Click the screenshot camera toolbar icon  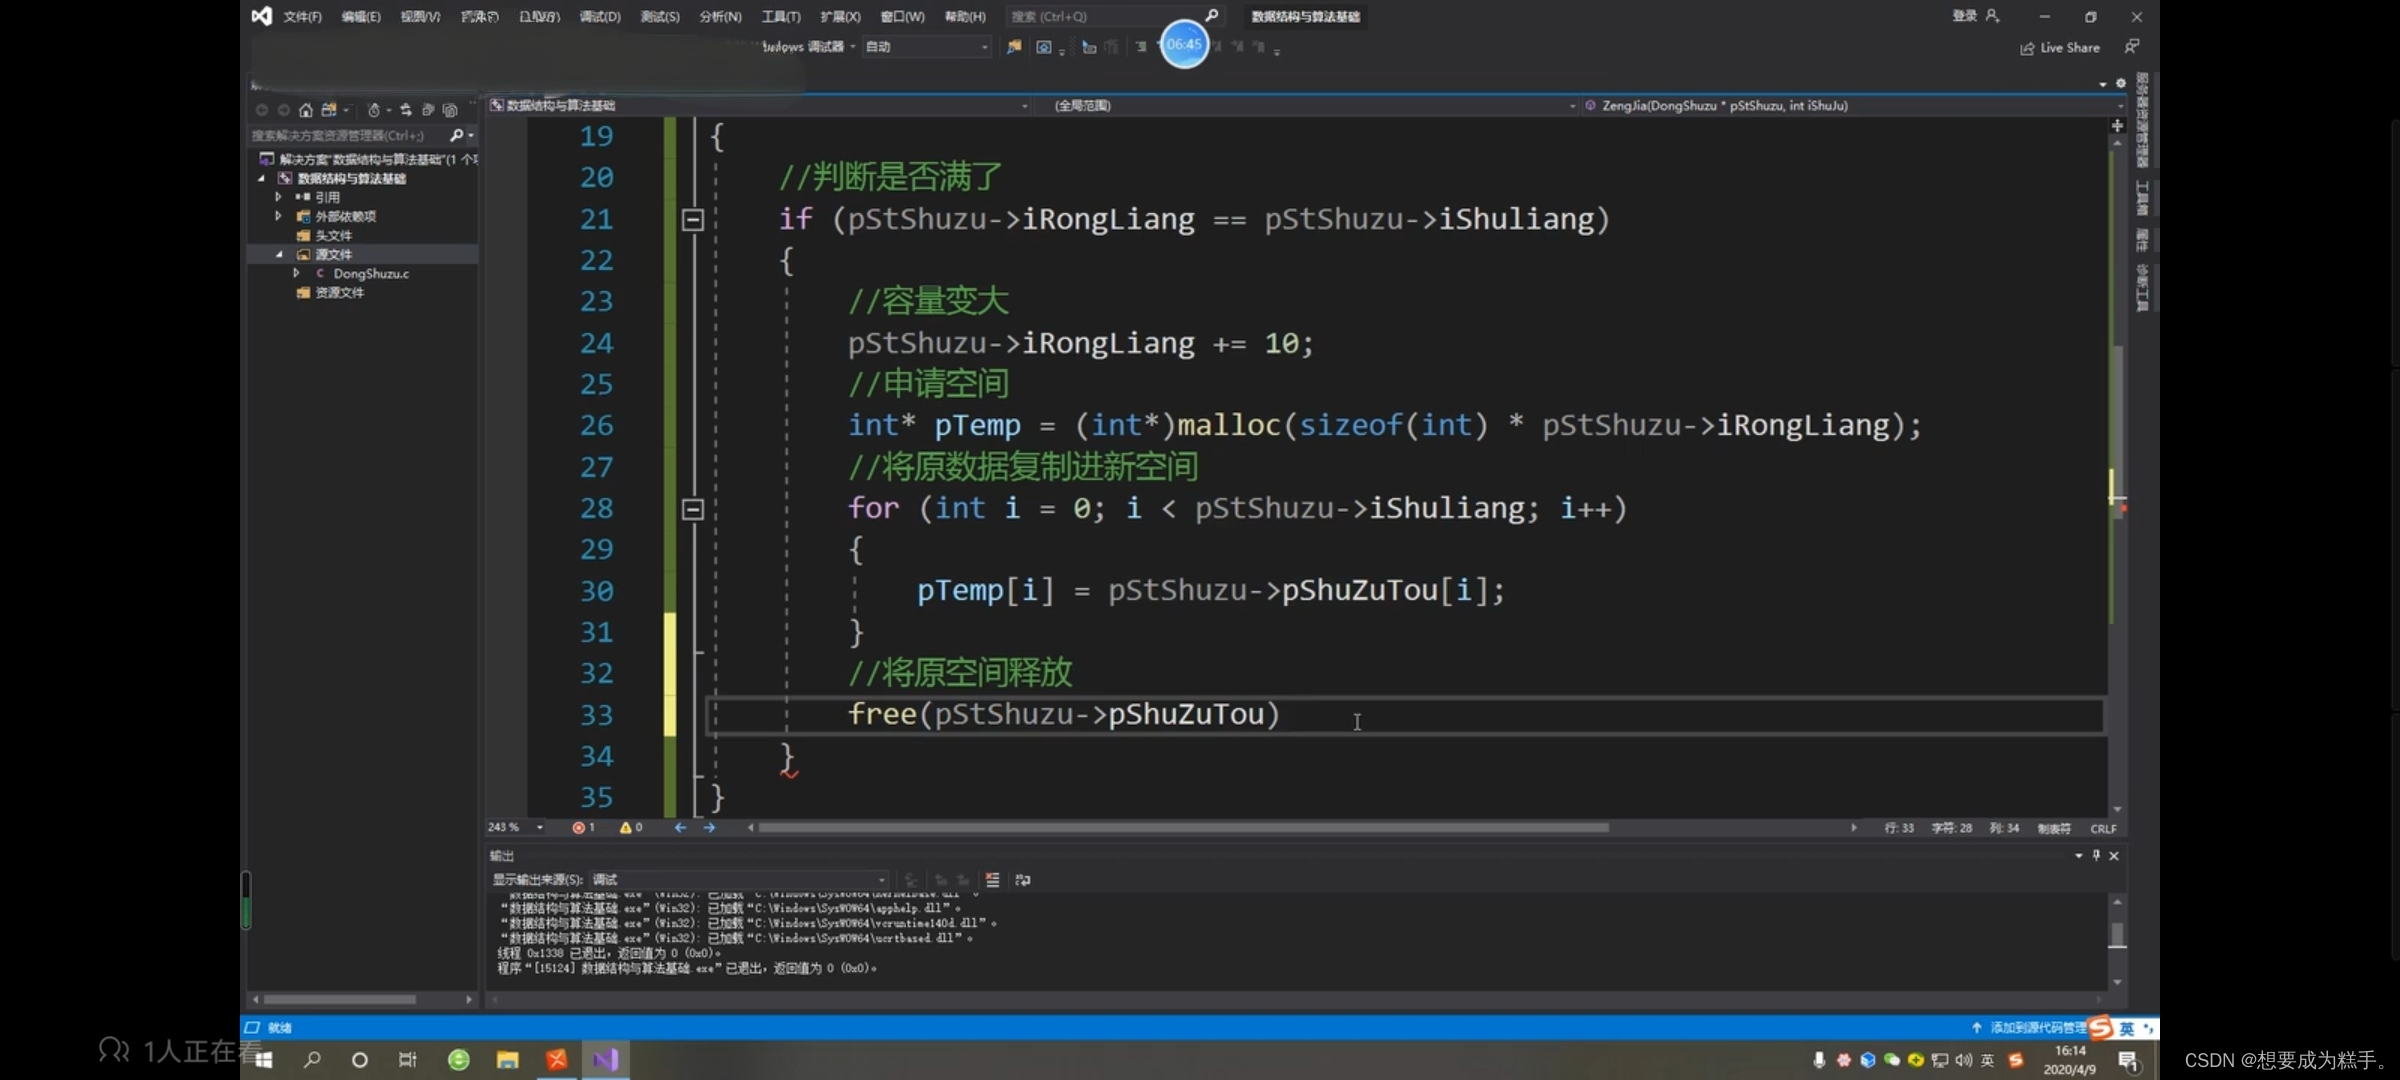pos(1044,47)
